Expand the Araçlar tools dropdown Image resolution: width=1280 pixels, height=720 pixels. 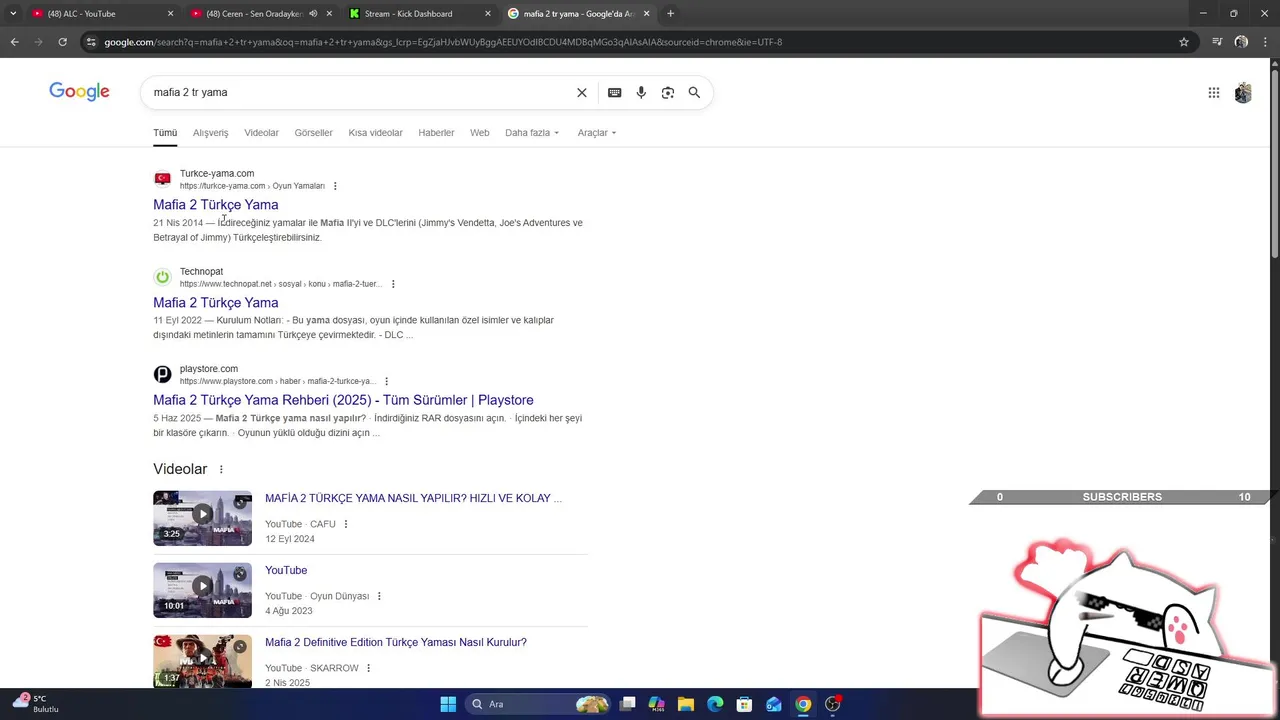(597, 133)
